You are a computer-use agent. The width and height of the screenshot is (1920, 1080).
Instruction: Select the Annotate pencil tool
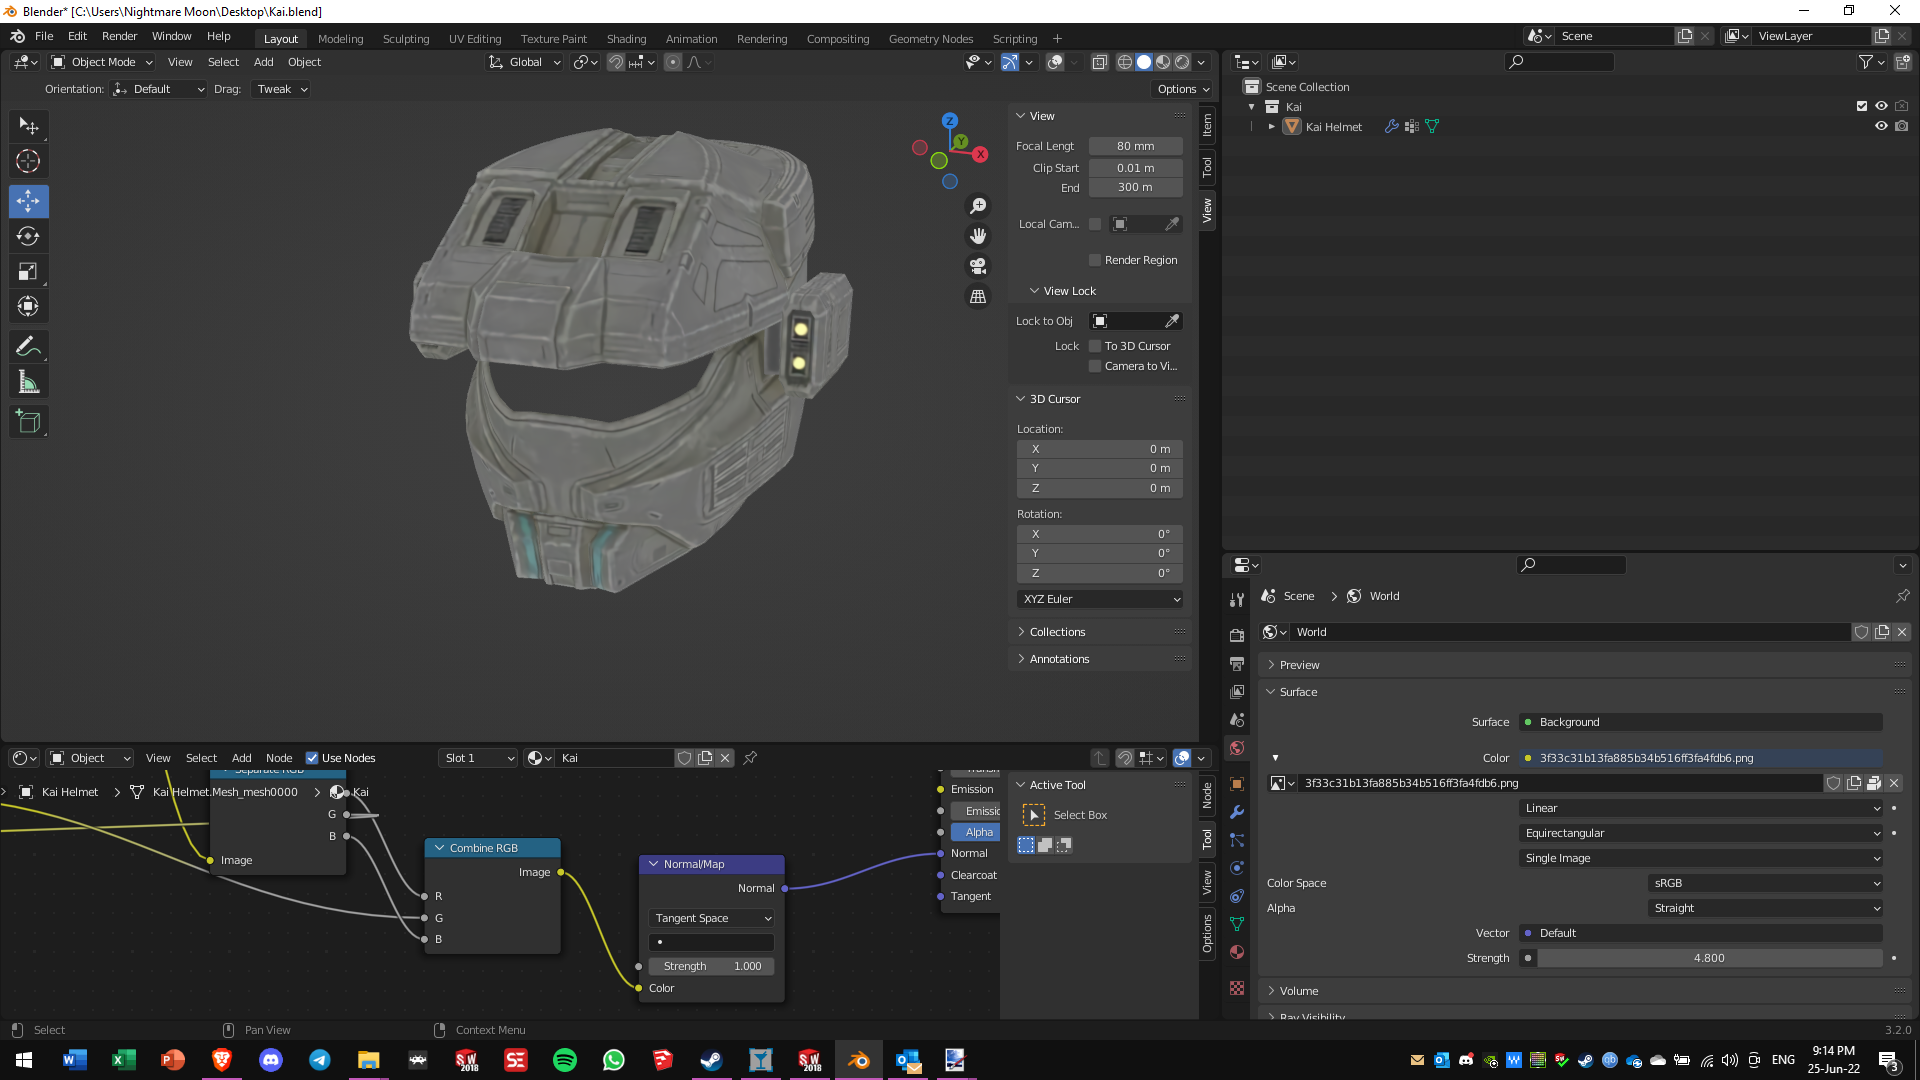(28, 347)
